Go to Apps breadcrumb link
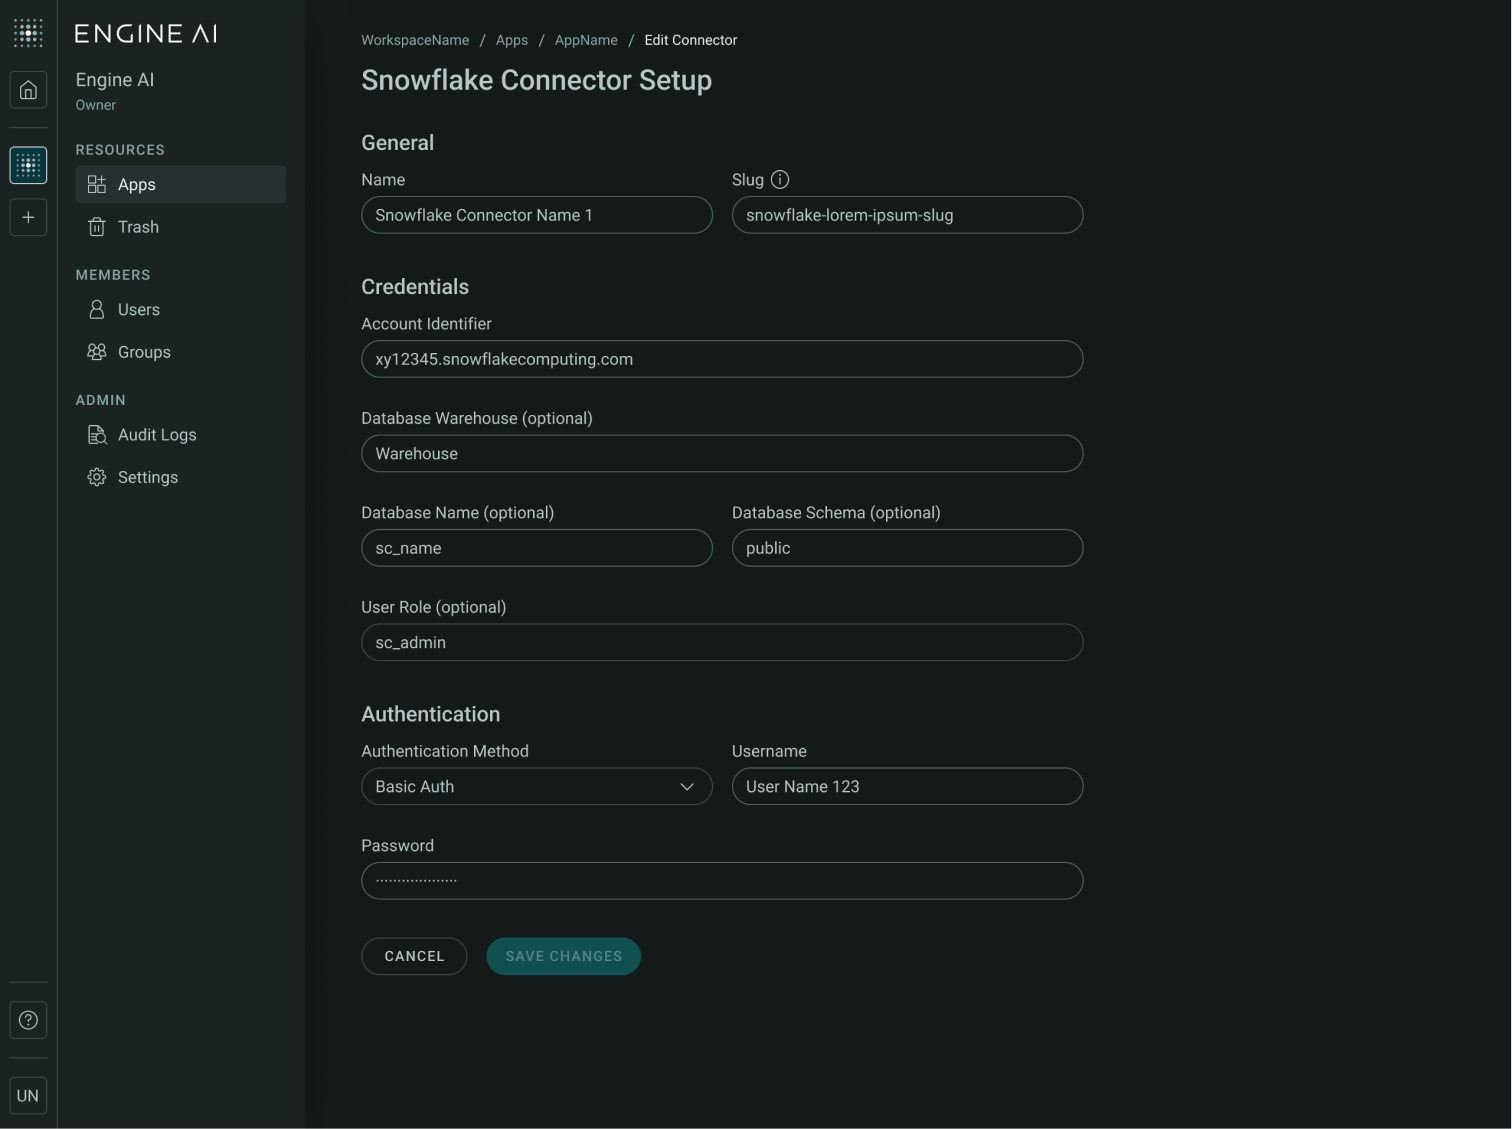This screenshot has width=1512, height=1129. pyautogui.click(x=512, y=40)
